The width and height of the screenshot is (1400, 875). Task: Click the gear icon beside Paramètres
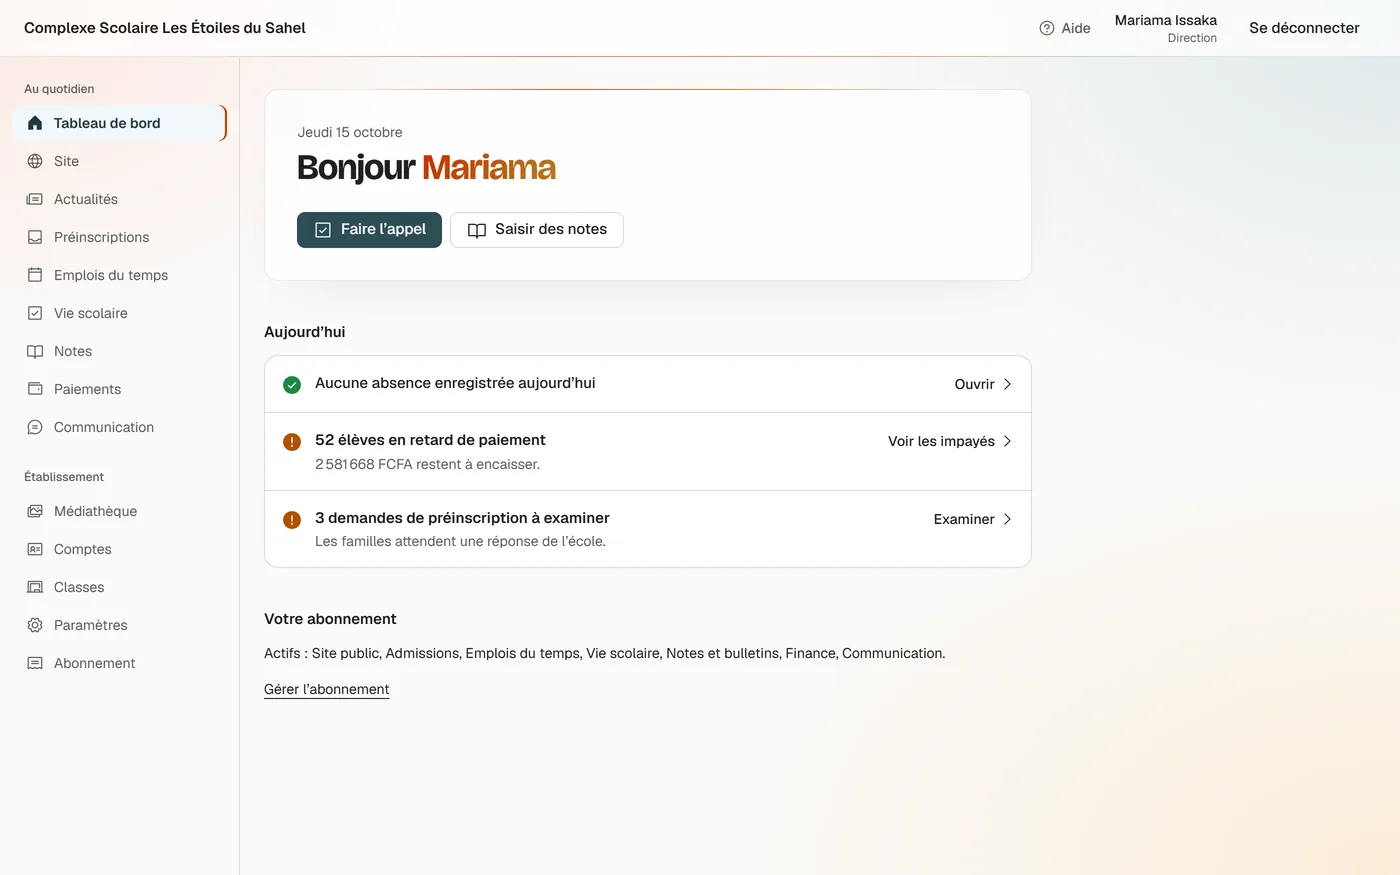[x=35, y=625]
